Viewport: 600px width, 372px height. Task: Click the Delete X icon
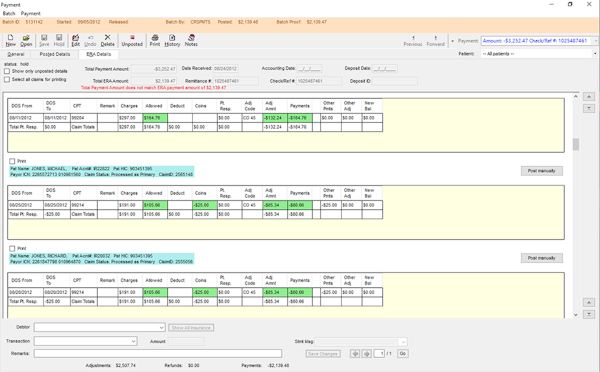(108, 40)
